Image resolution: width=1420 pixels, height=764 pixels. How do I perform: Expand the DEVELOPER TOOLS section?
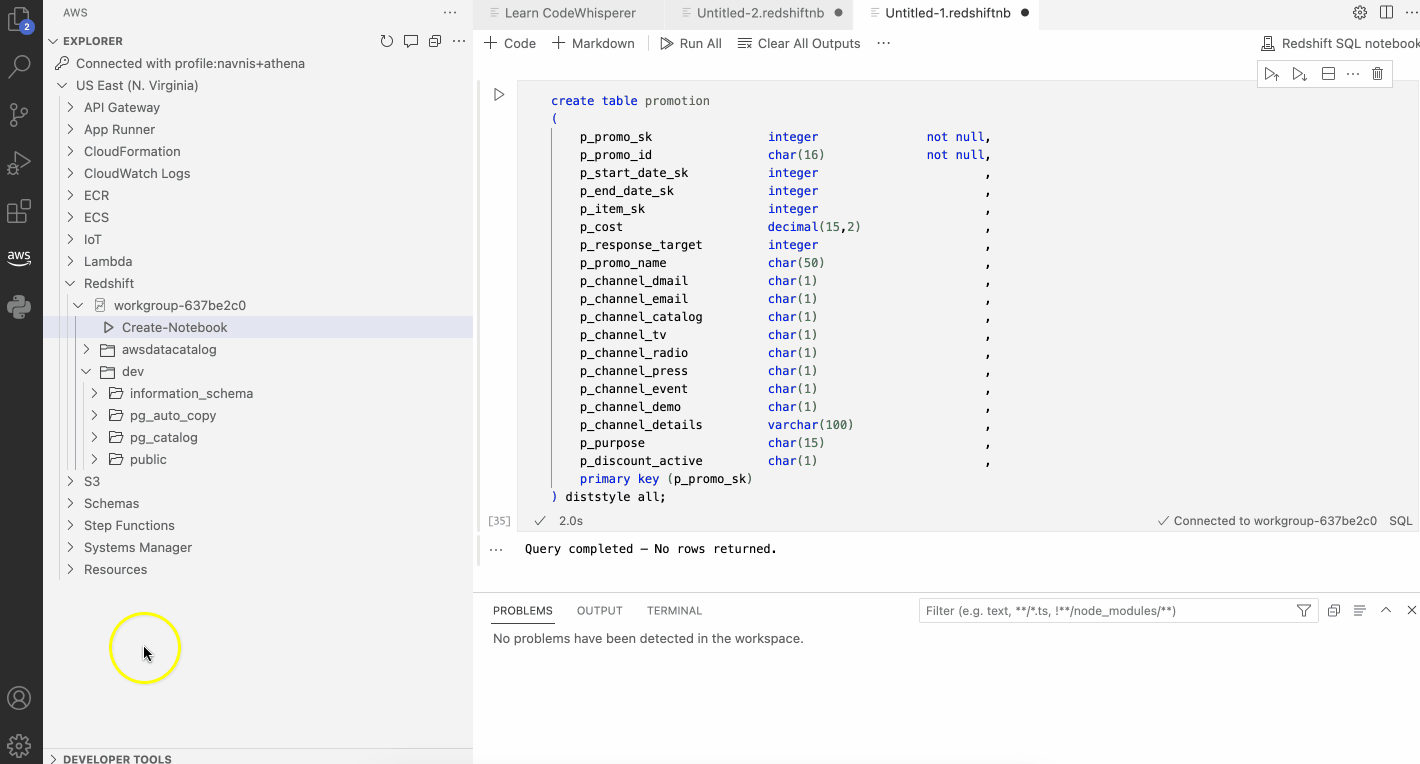click(x=53, y=759)
